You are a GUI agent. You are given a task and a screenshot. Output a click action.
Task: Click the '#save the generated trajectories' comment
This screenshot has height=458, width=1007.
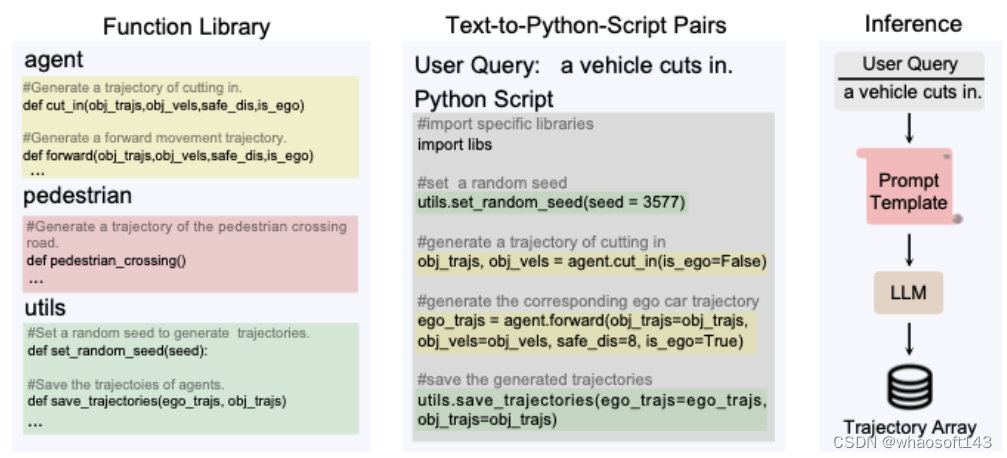pyautogui.click(x=534, y=379)
